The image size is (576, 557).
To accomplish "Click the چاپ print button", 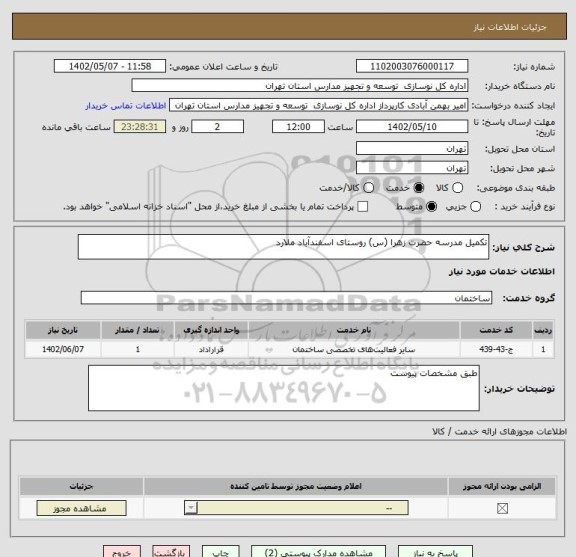I will coord(221,552).
